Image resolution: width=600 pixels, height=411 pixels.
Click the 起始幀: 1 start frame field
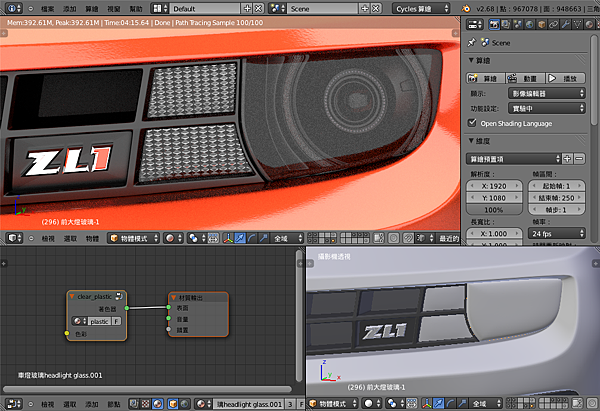(556, 186)
